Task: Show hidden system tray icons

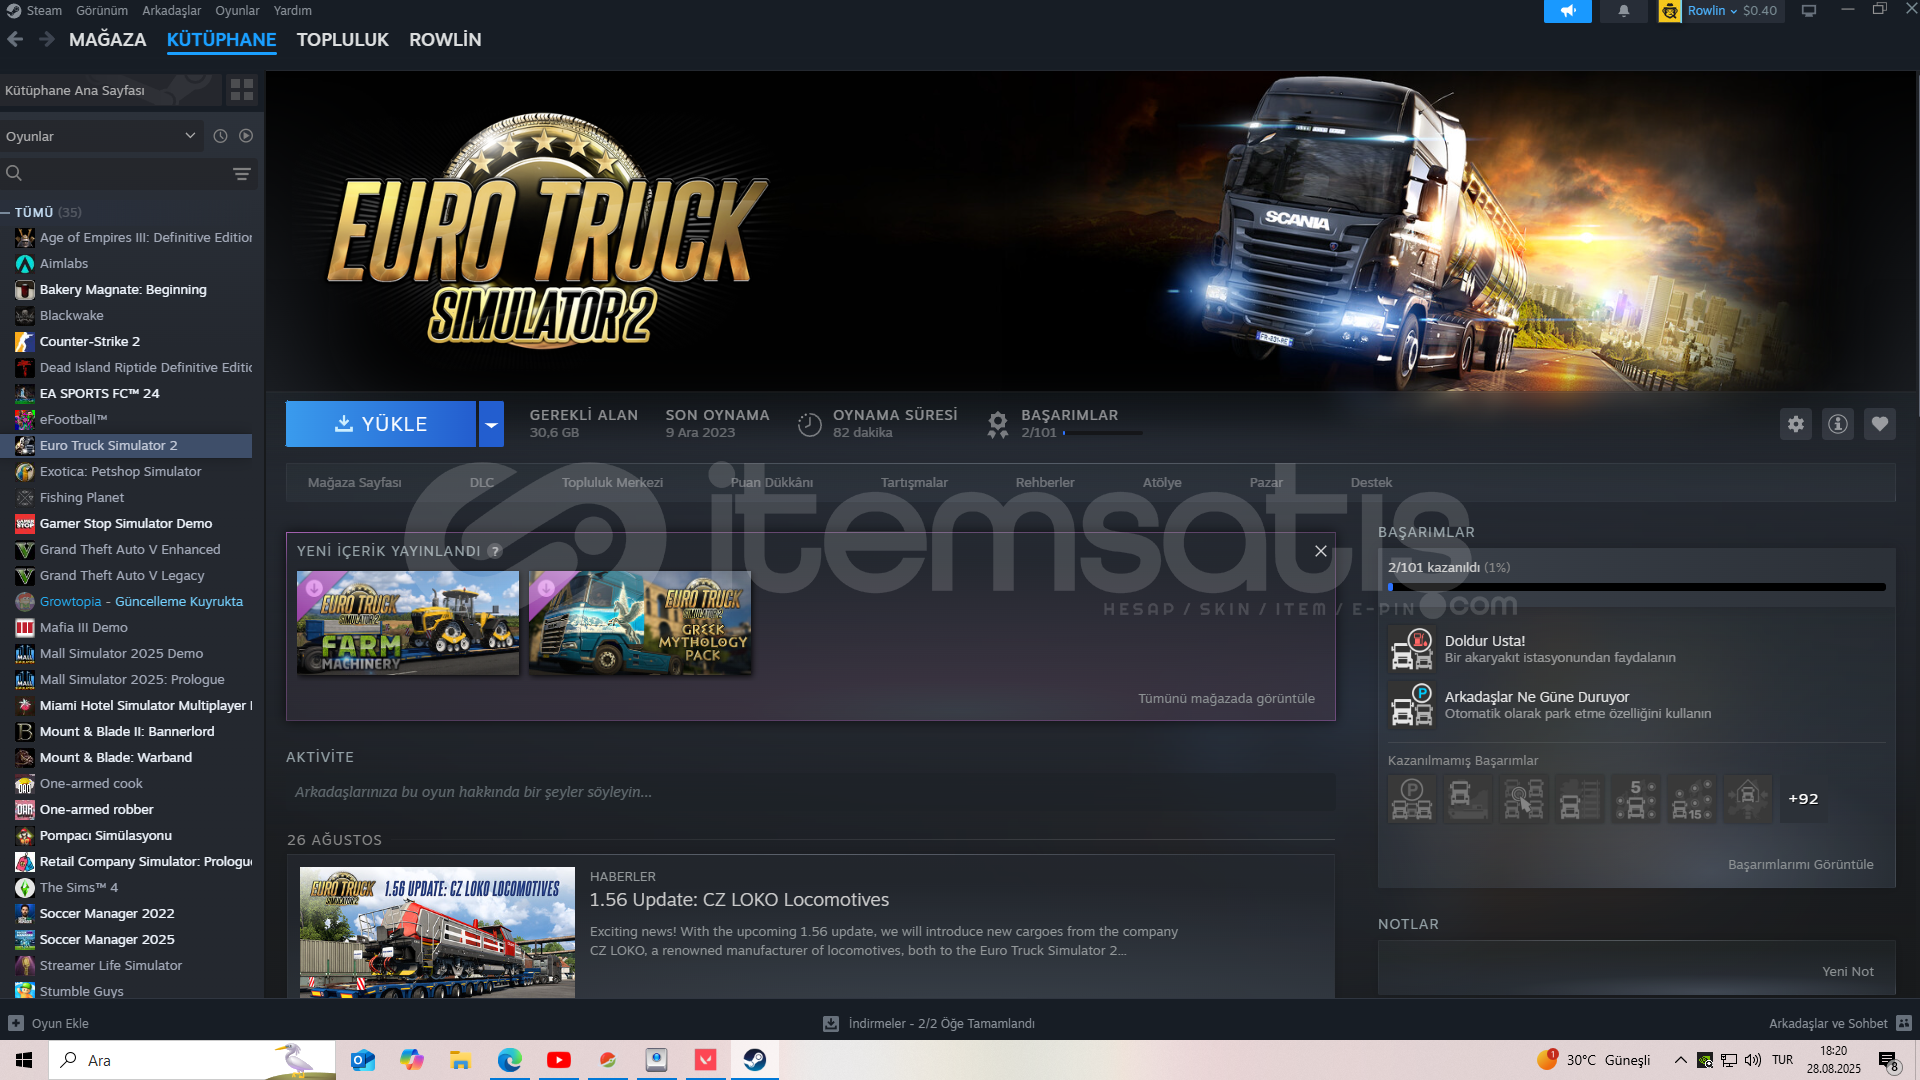Action: point(1680,1060)
